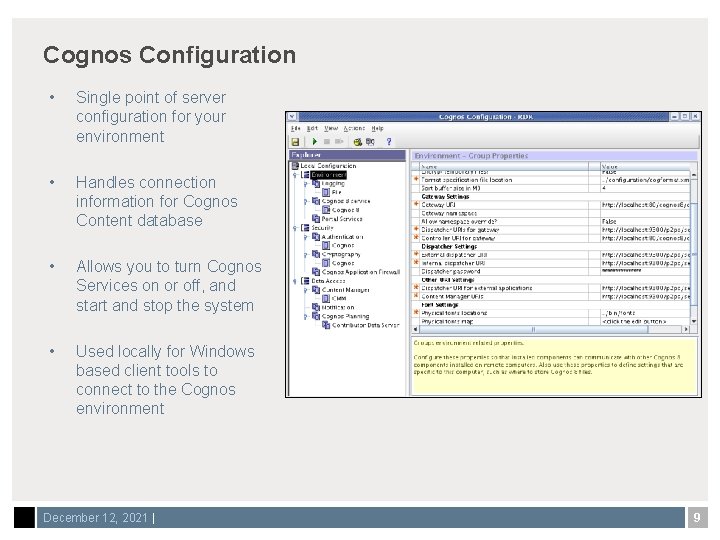Collapse the Environment tree node
Viewport: 720px width, 540px height.
[295, 175]
